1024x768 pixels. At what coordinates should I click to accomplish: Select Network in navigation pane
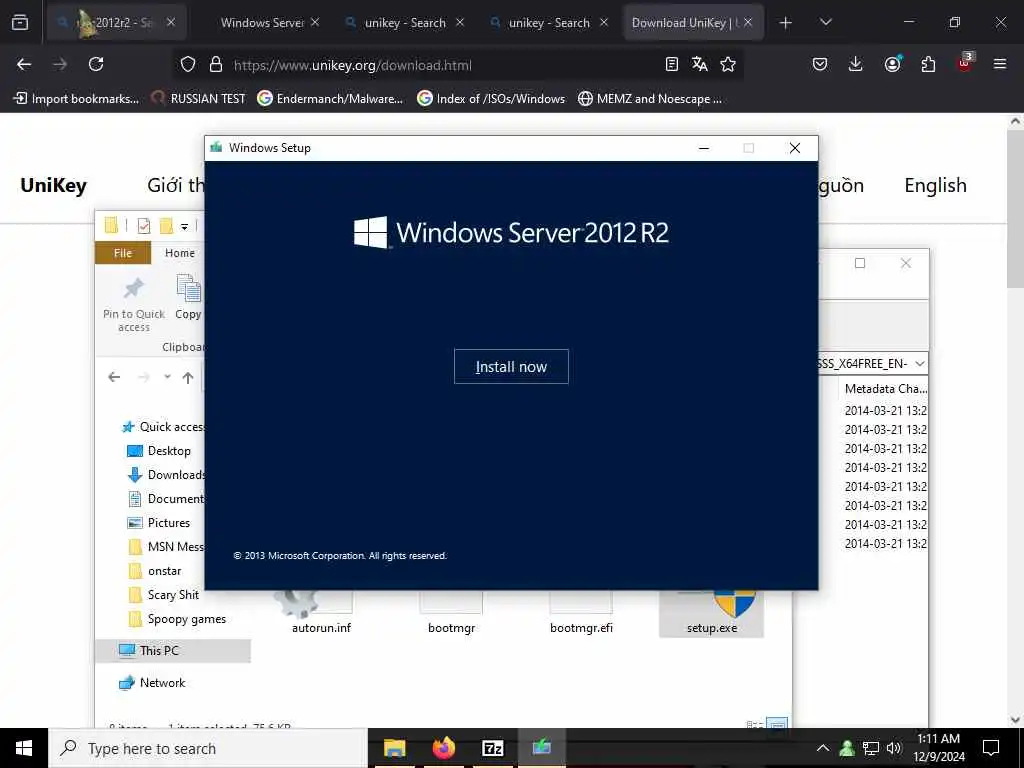152,682
